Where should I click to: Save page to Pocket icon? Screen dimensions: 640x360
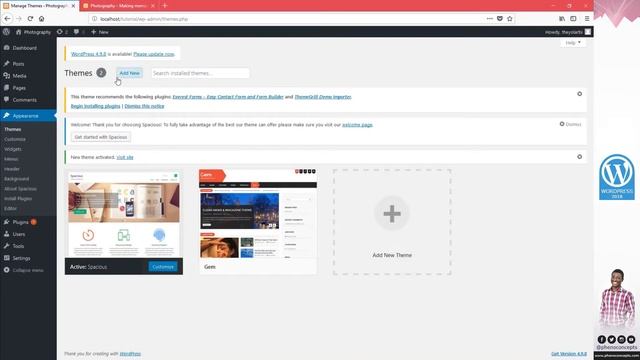(x=500, y=19)
